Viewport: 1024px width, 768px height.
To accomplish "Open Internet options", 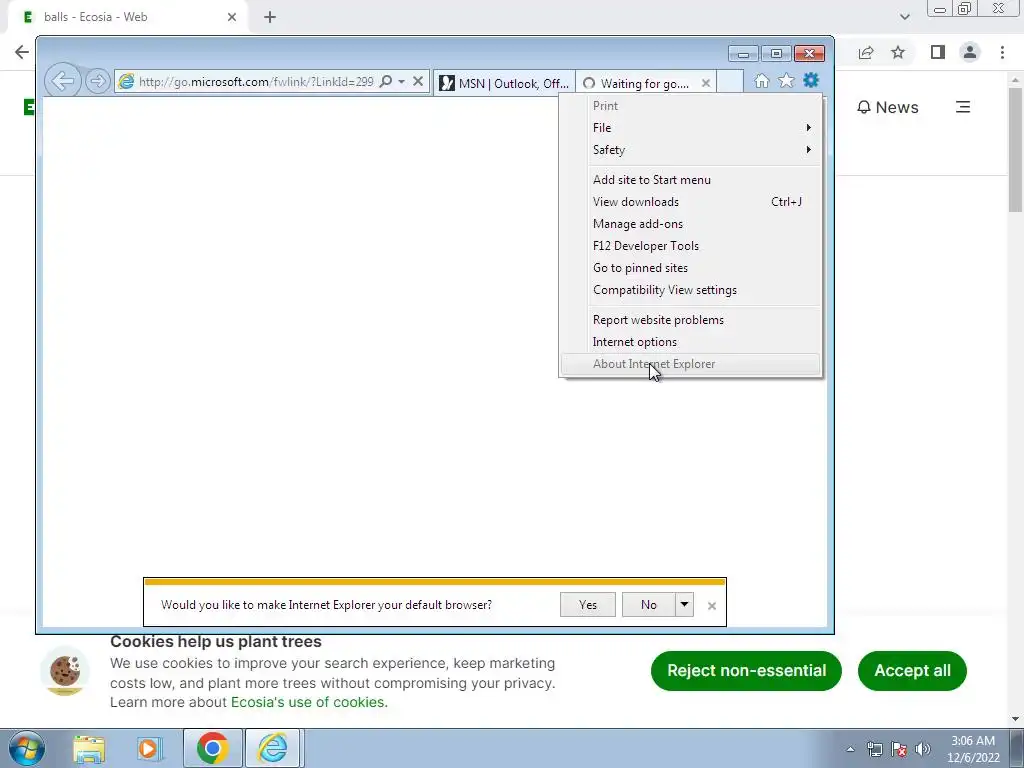I will click(x=691, y=342).
